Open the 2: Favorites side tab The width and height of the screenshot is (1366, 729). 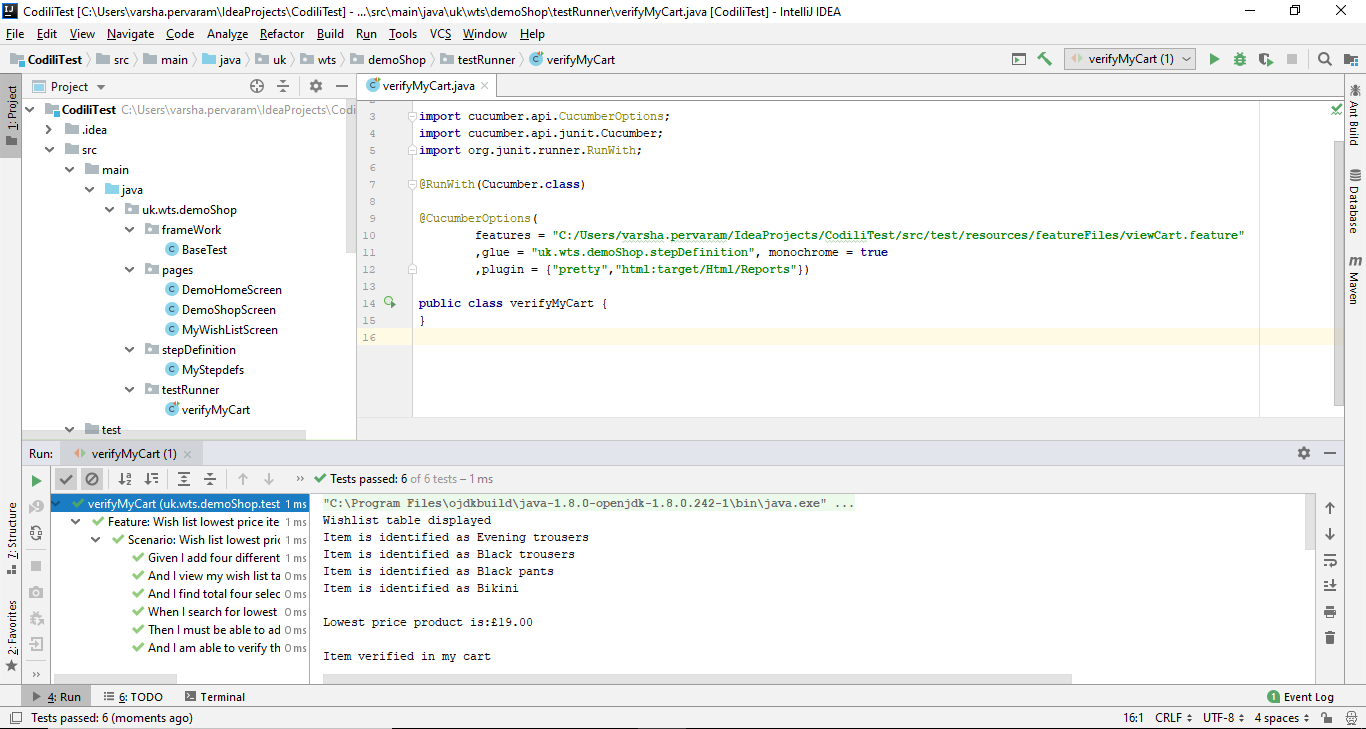point(11,634)
